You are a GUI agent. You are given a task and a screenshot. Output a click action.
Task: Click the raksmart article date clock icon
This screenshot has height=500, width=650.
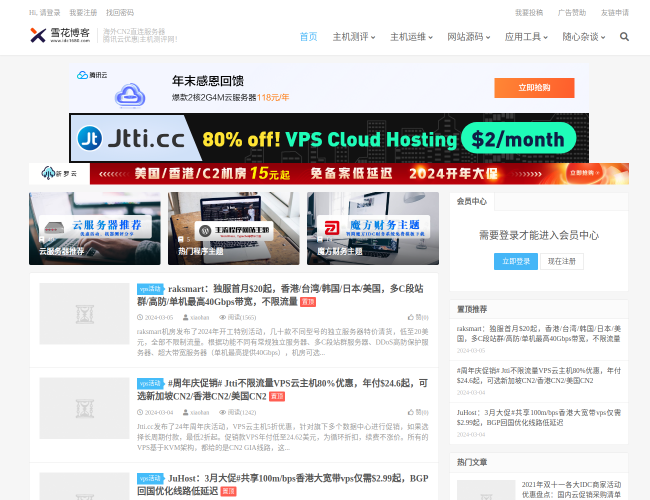click(x=140, y=318)
